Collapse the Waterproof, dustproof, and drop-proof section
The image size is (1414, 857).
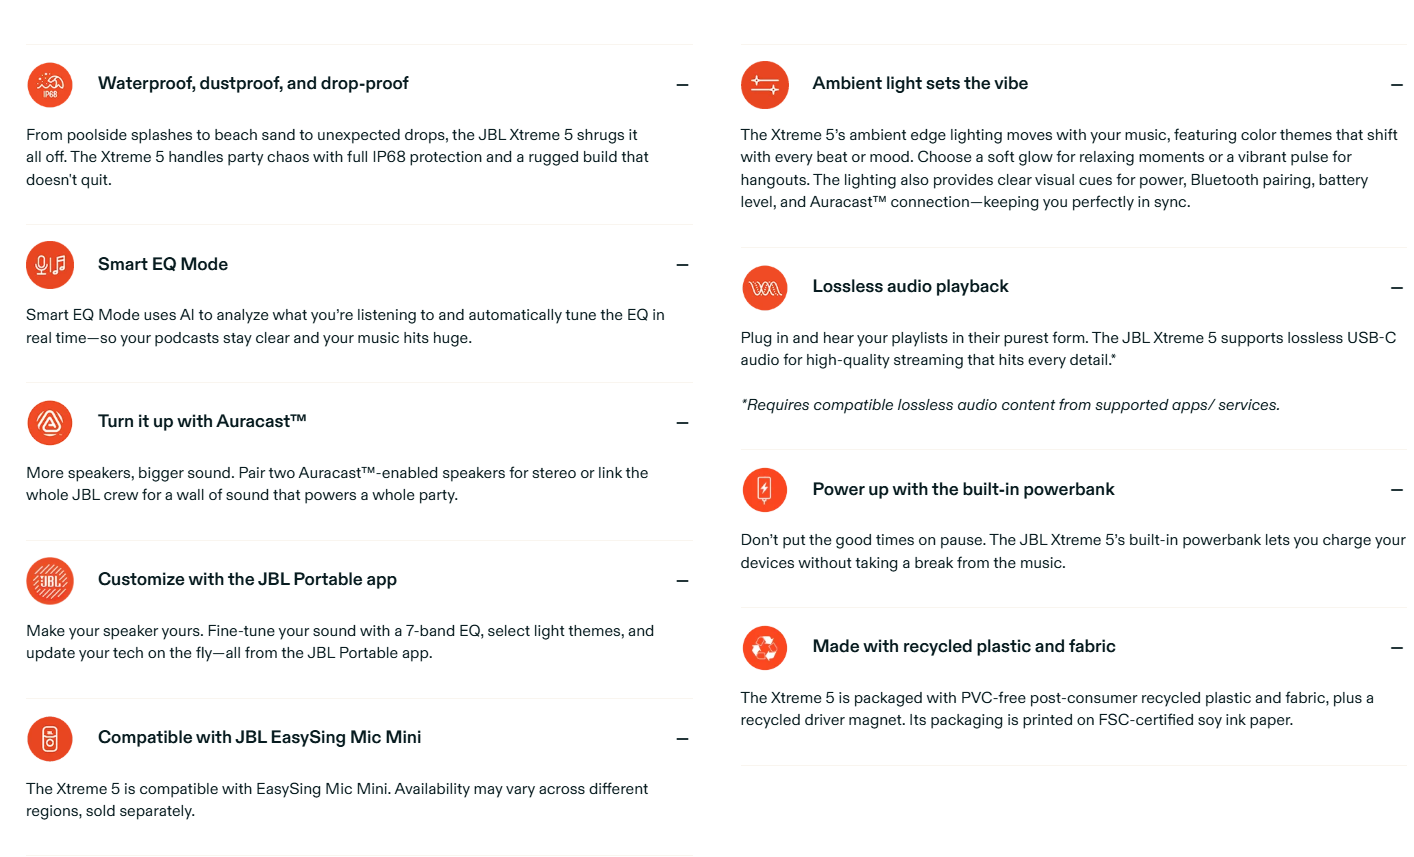coord(682,85)
